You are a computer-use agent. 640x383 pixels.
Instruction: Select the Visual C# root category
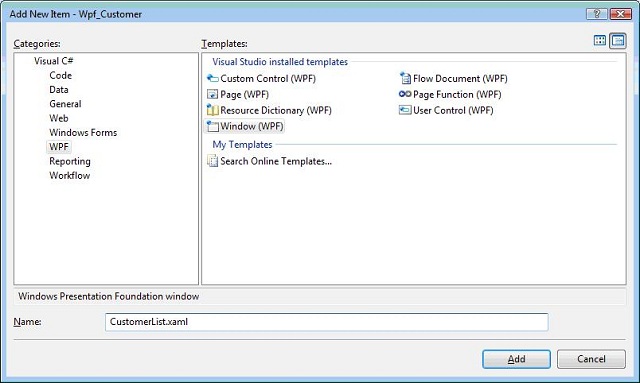[x=53, y=61]
